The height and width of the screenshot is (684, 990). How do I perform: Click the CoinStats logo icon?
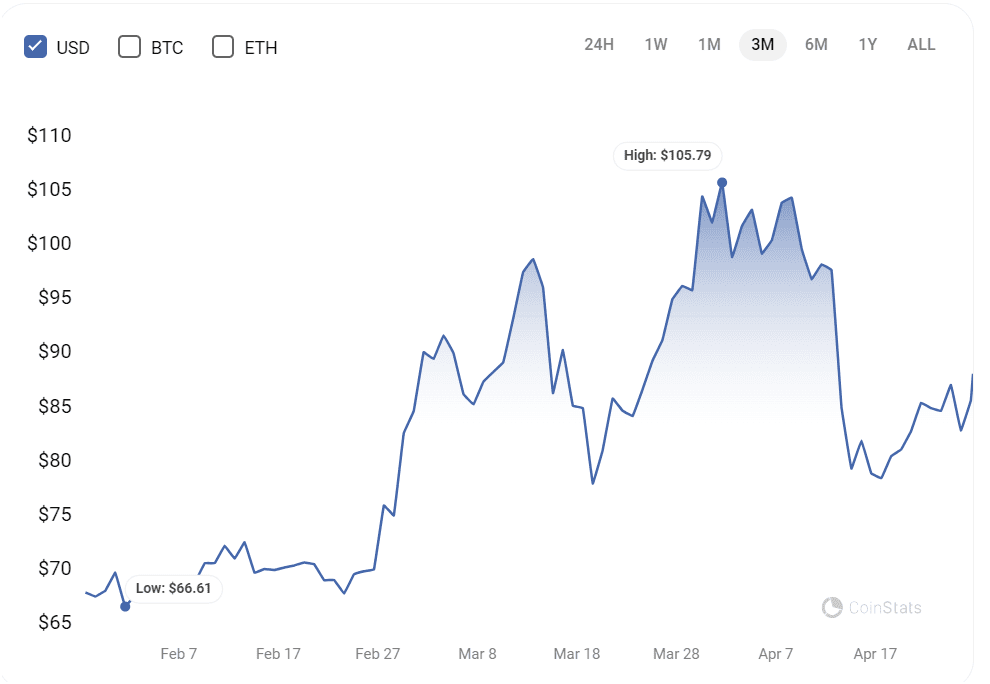(x=832, y=607)
